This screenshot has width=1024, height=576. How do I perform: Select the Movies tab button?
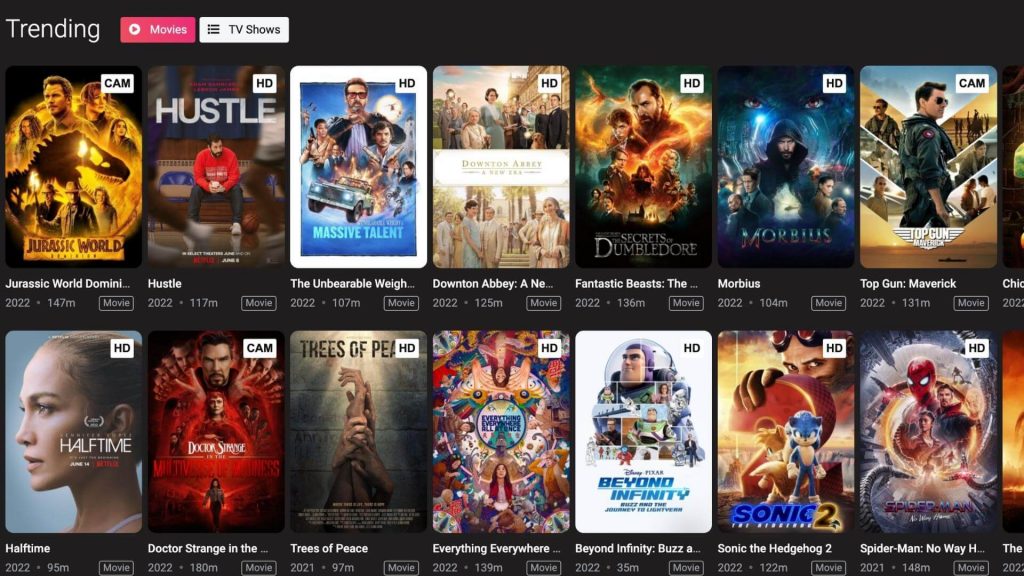point(157,29)
